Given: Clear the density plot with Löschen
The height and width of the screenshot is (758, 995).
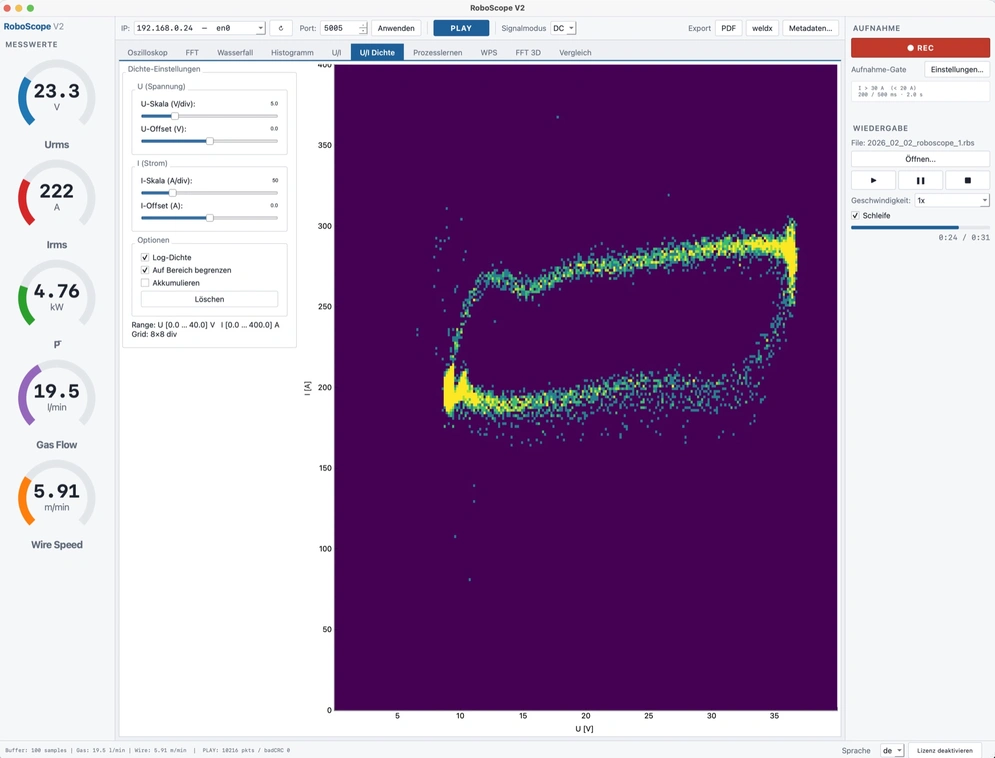Looking at the screenshot, I should 209,299.
